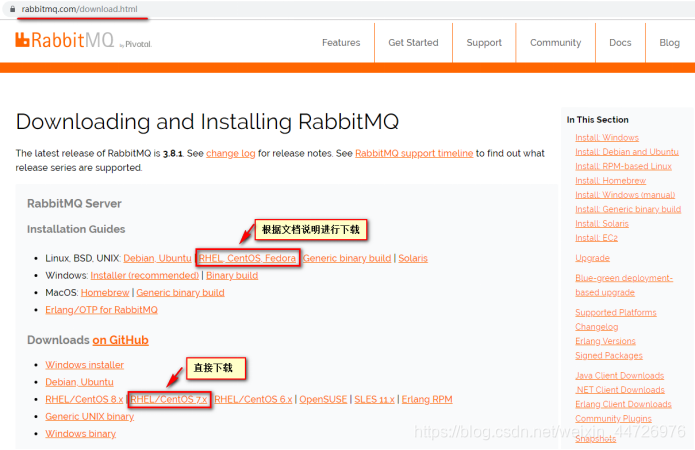The height and width of the screenshot is (450, 695).
Task: Click the 'Installation Guides' heading
Action: tap(76, 229)
